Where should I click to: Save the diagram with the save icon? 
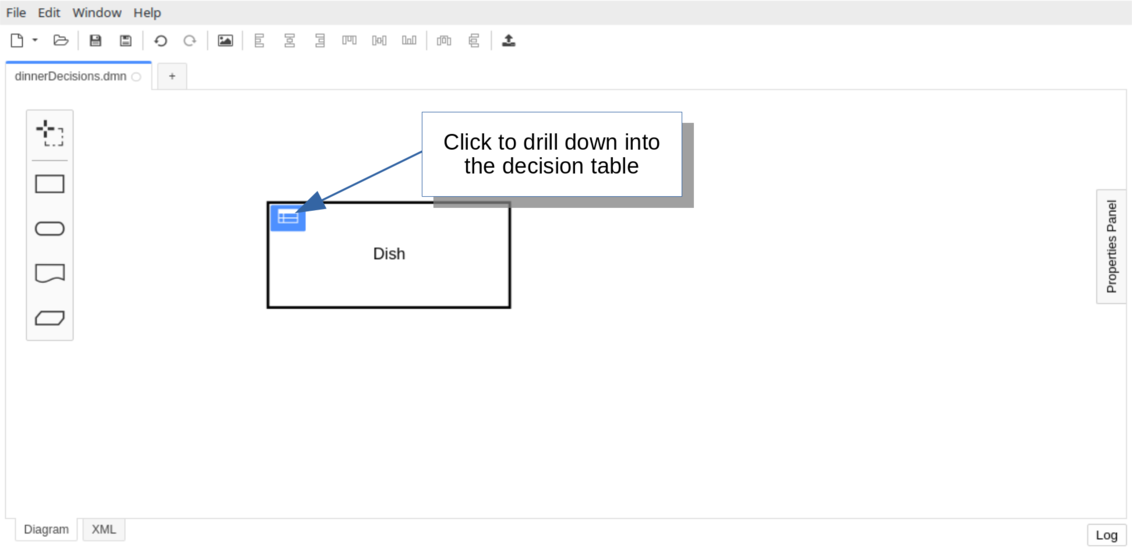click(x=96, y=41)
